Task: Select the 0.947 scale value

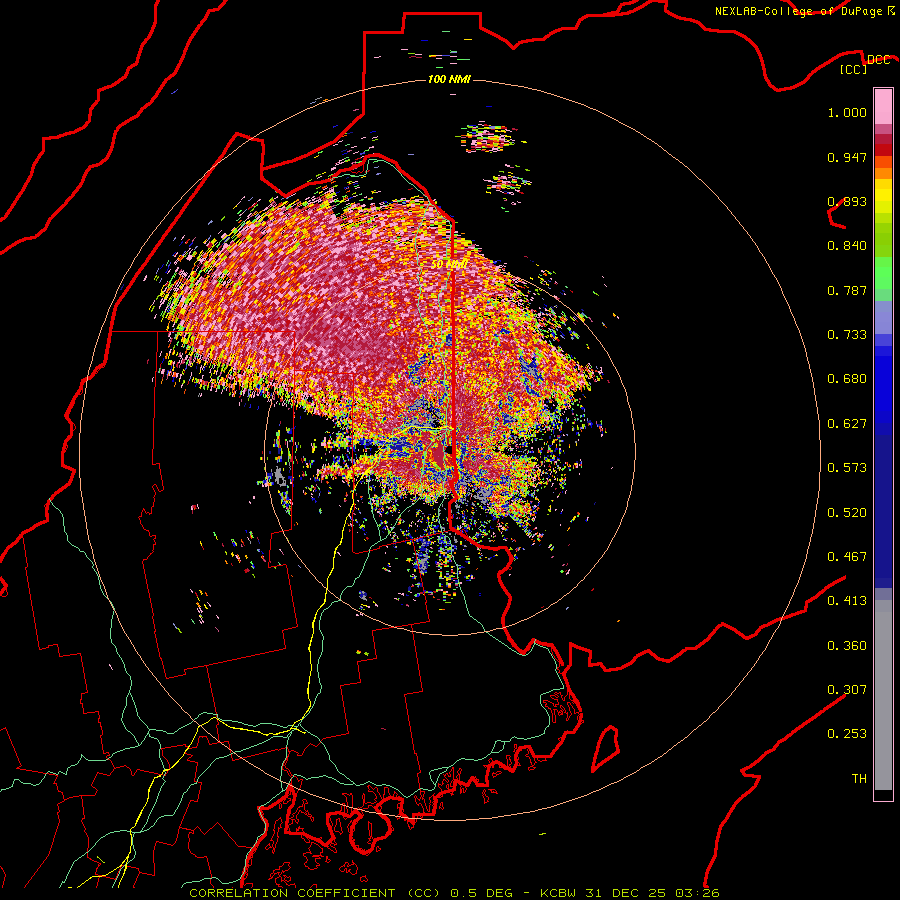Action: [847, 157]
